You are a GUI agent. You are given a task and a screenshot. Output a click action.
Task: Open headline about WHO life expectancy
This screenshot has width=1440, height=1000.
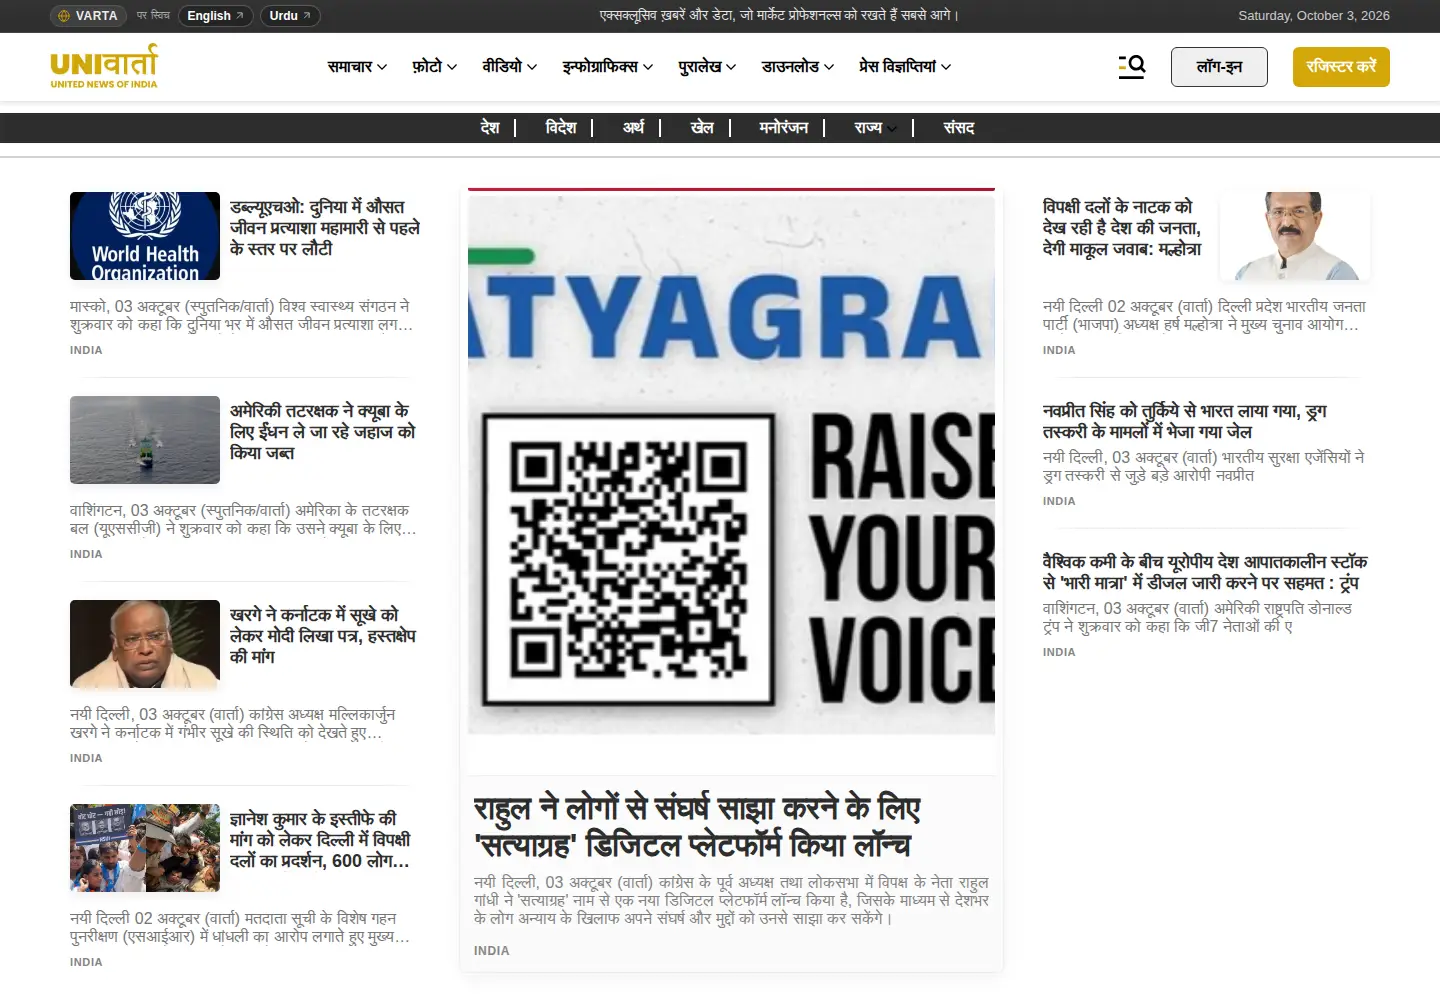[x=325, y=228]
